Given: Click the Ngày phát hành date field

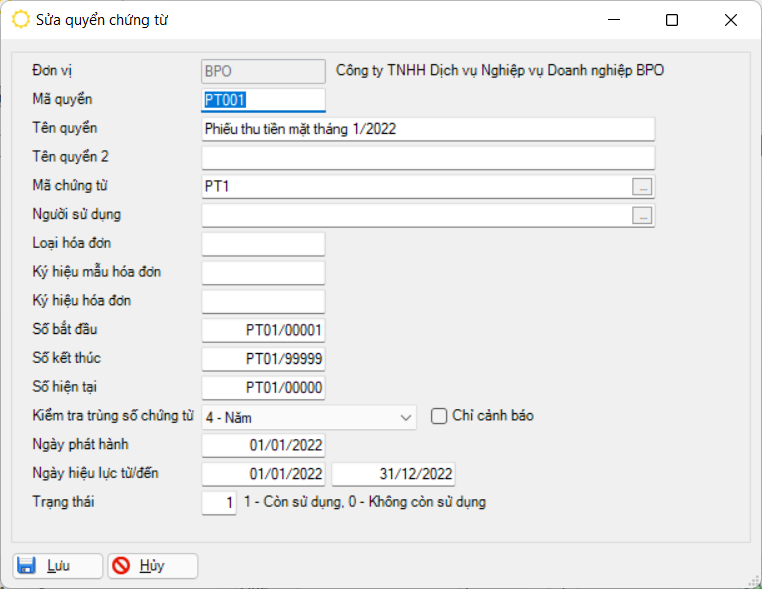Looking at the screenshot, I should [x=264, y=445].
